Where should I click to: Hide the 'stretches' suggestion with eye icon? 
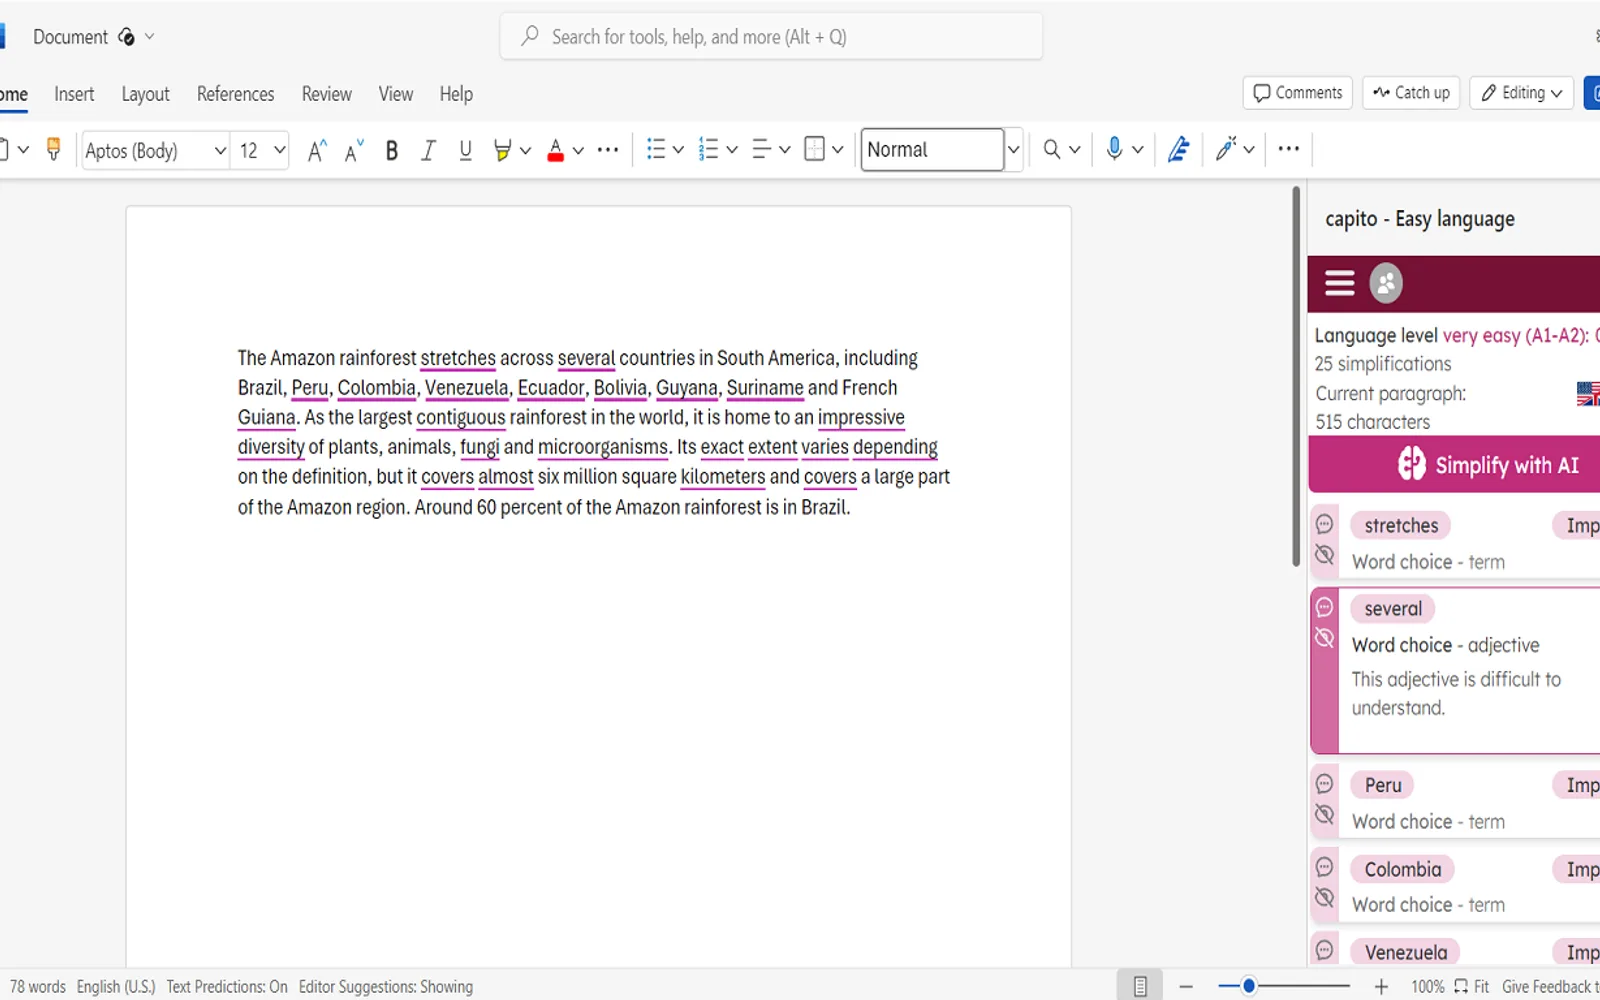click(x=1325, y=555)
